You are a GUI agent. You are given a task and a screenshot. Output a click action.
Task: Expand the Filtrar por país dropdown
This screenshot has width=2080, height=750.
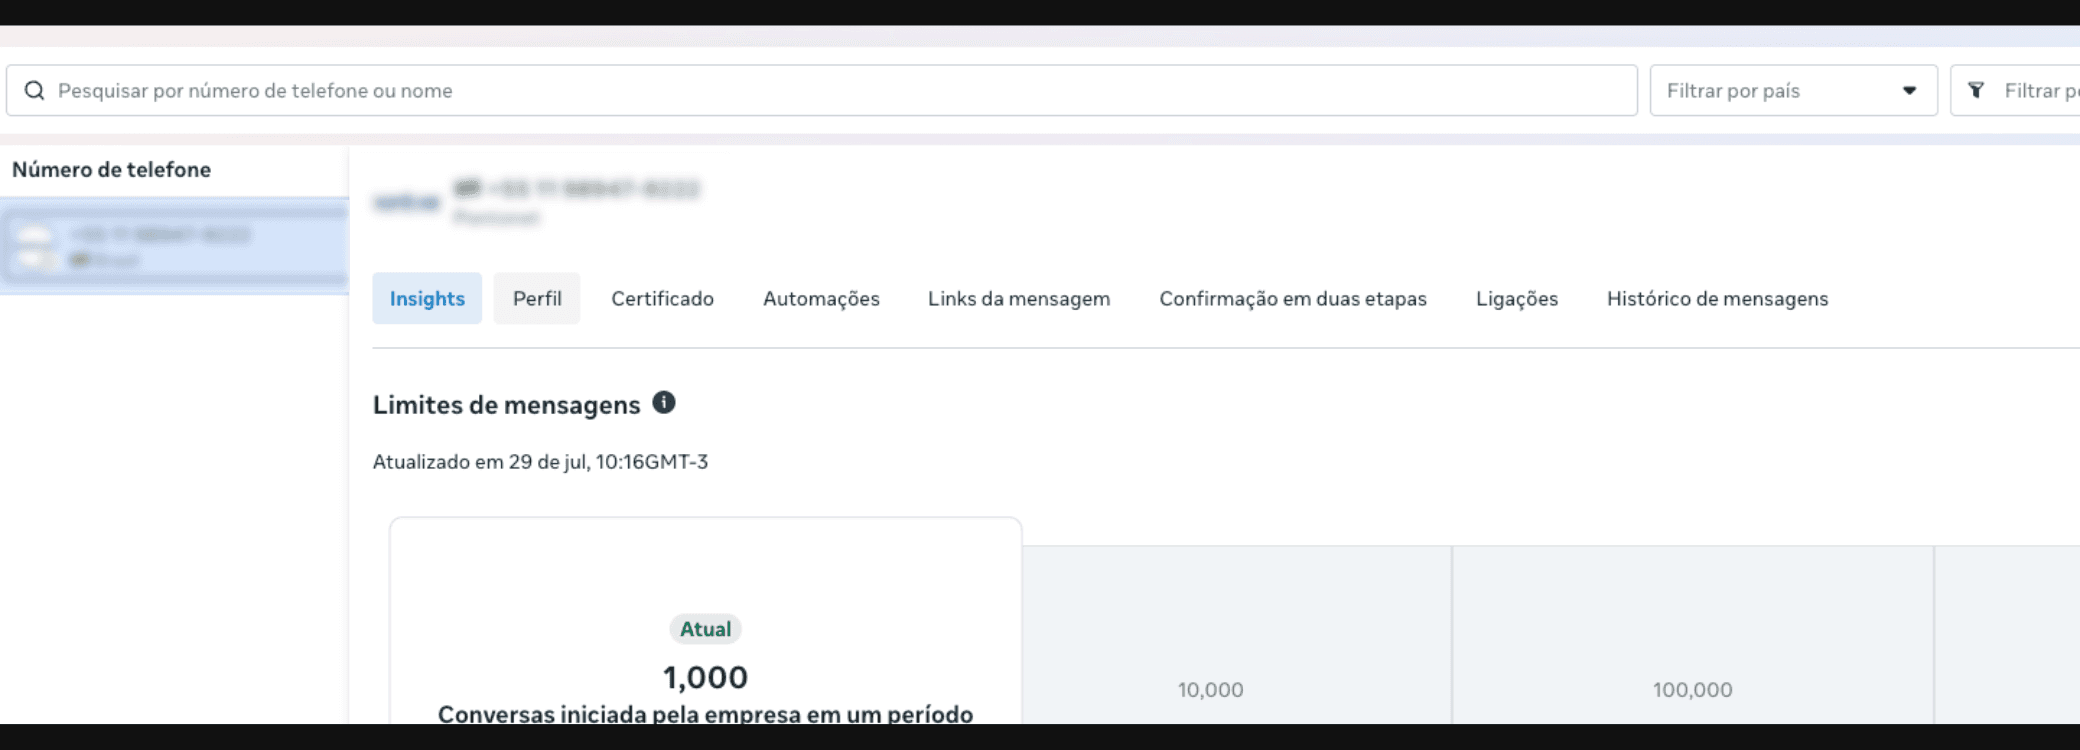pyautogui.click(x=1793, y=91)
